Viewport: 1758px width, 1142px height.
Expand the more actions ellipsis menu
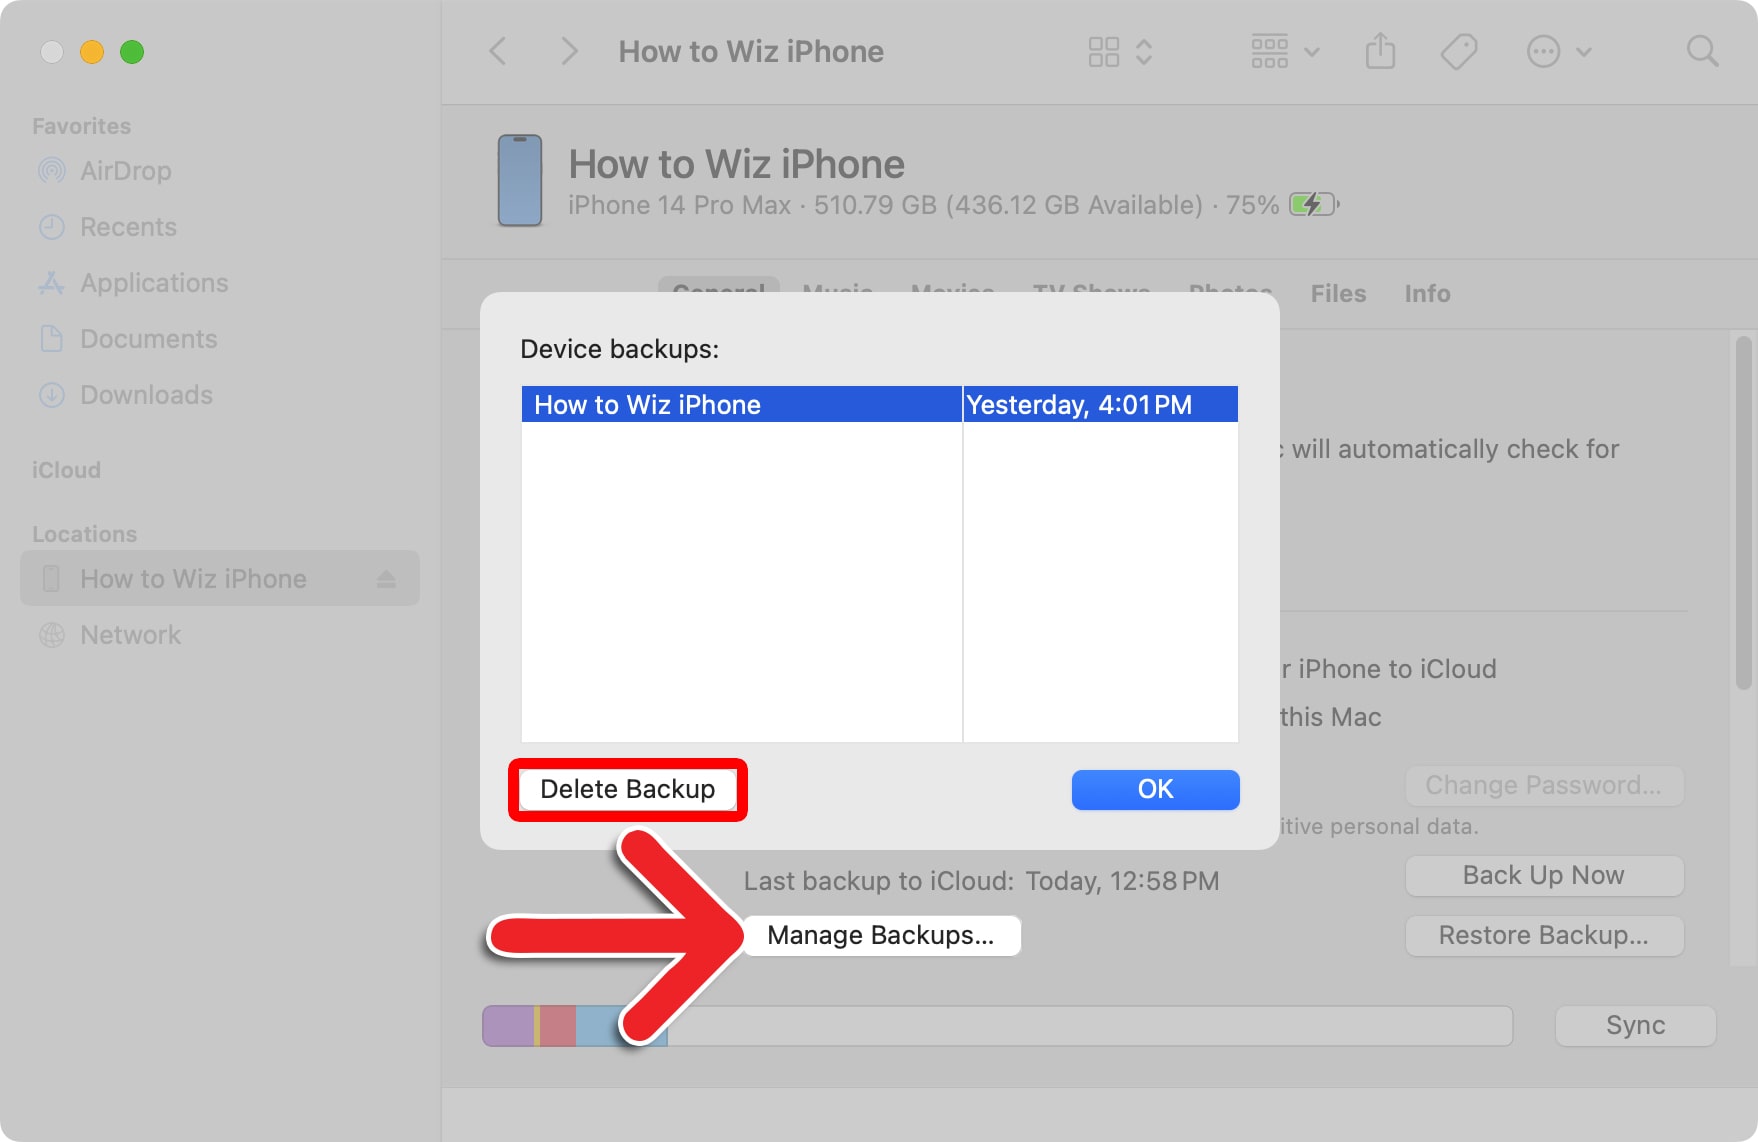point(1558,51)
